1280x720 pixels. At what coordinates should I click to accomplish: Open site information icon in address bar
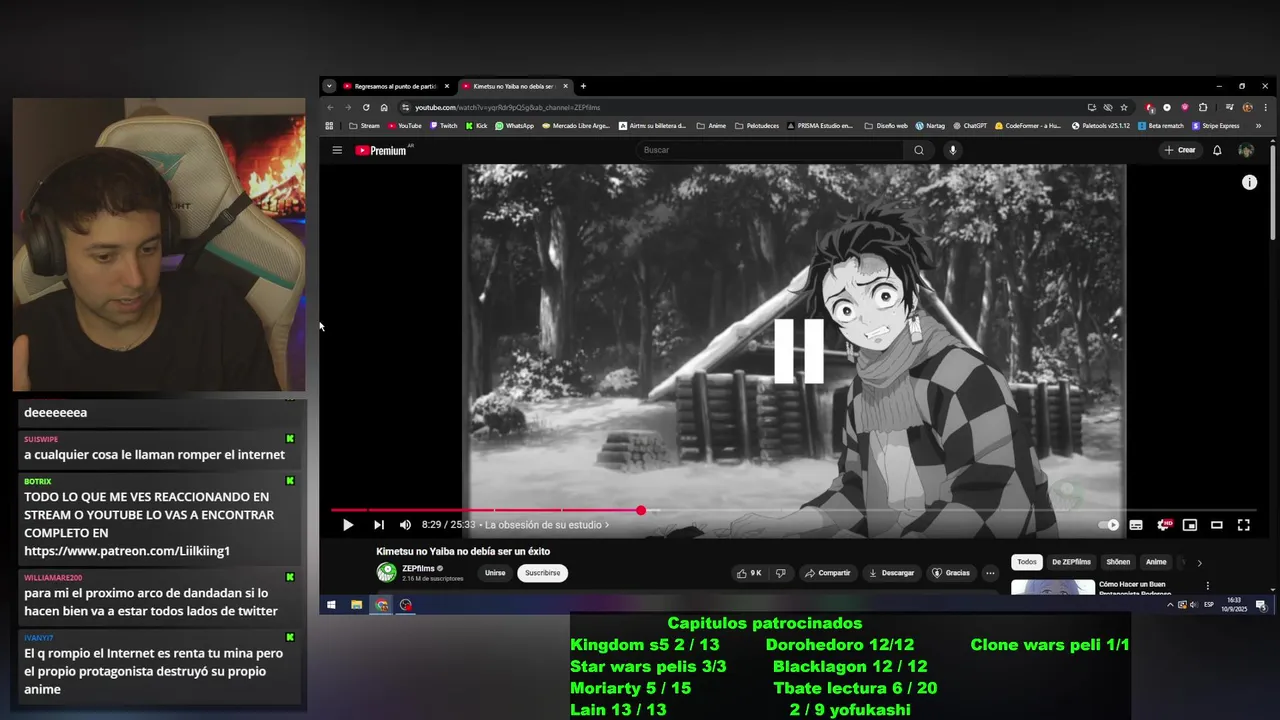coord(406,107)
